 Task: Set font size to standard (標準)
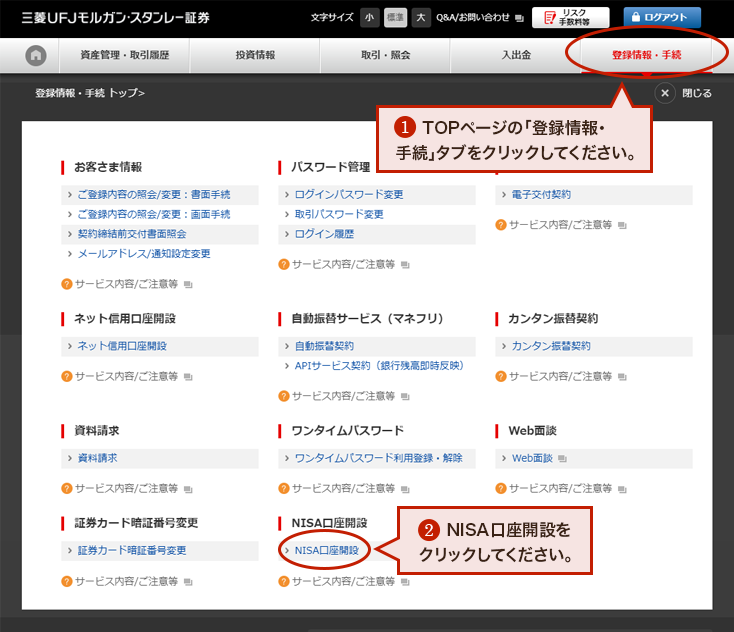click(395, 17)
